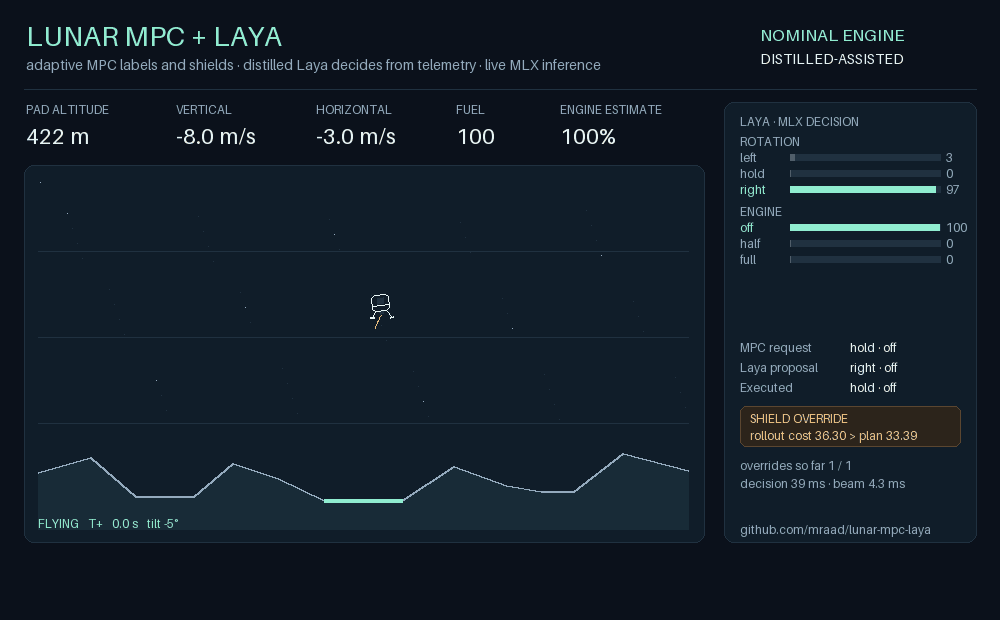Click the Executed value 'hold · off'
The height and width of the screenshot is (620, 1000).
pyautogui.click(x=873, y=388)
